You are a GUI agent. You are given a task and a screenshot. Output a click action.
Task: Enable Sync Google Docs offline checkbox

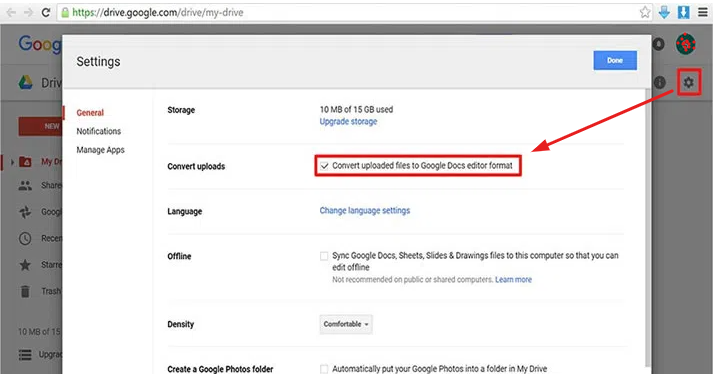pyautogui.click(x=324, y=256)
